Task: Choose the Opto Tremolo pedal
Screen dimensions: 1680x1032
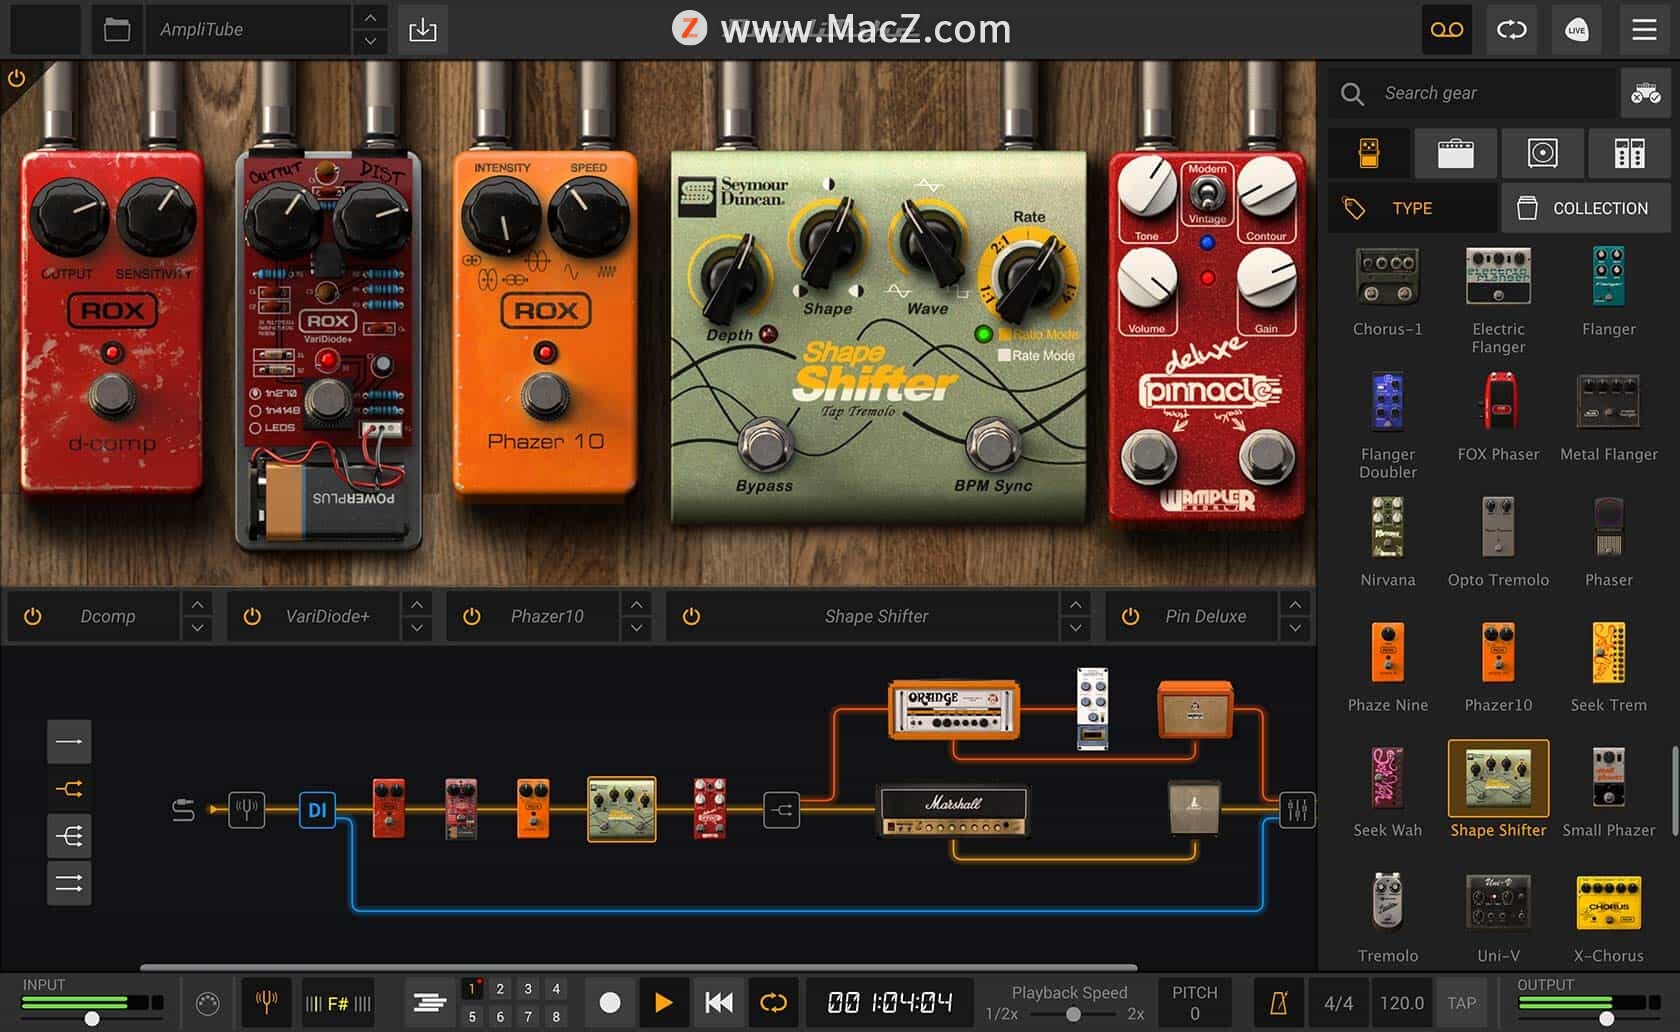Action: click(1498, 541)
